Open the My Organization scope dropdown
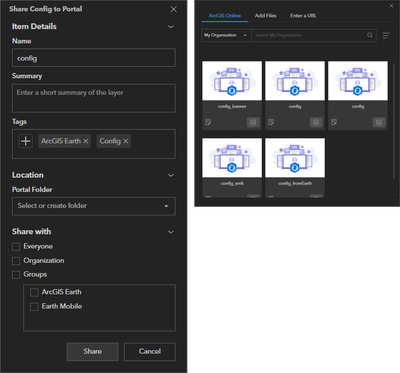The width and height of the screenshot is (400, 373). 226,35
